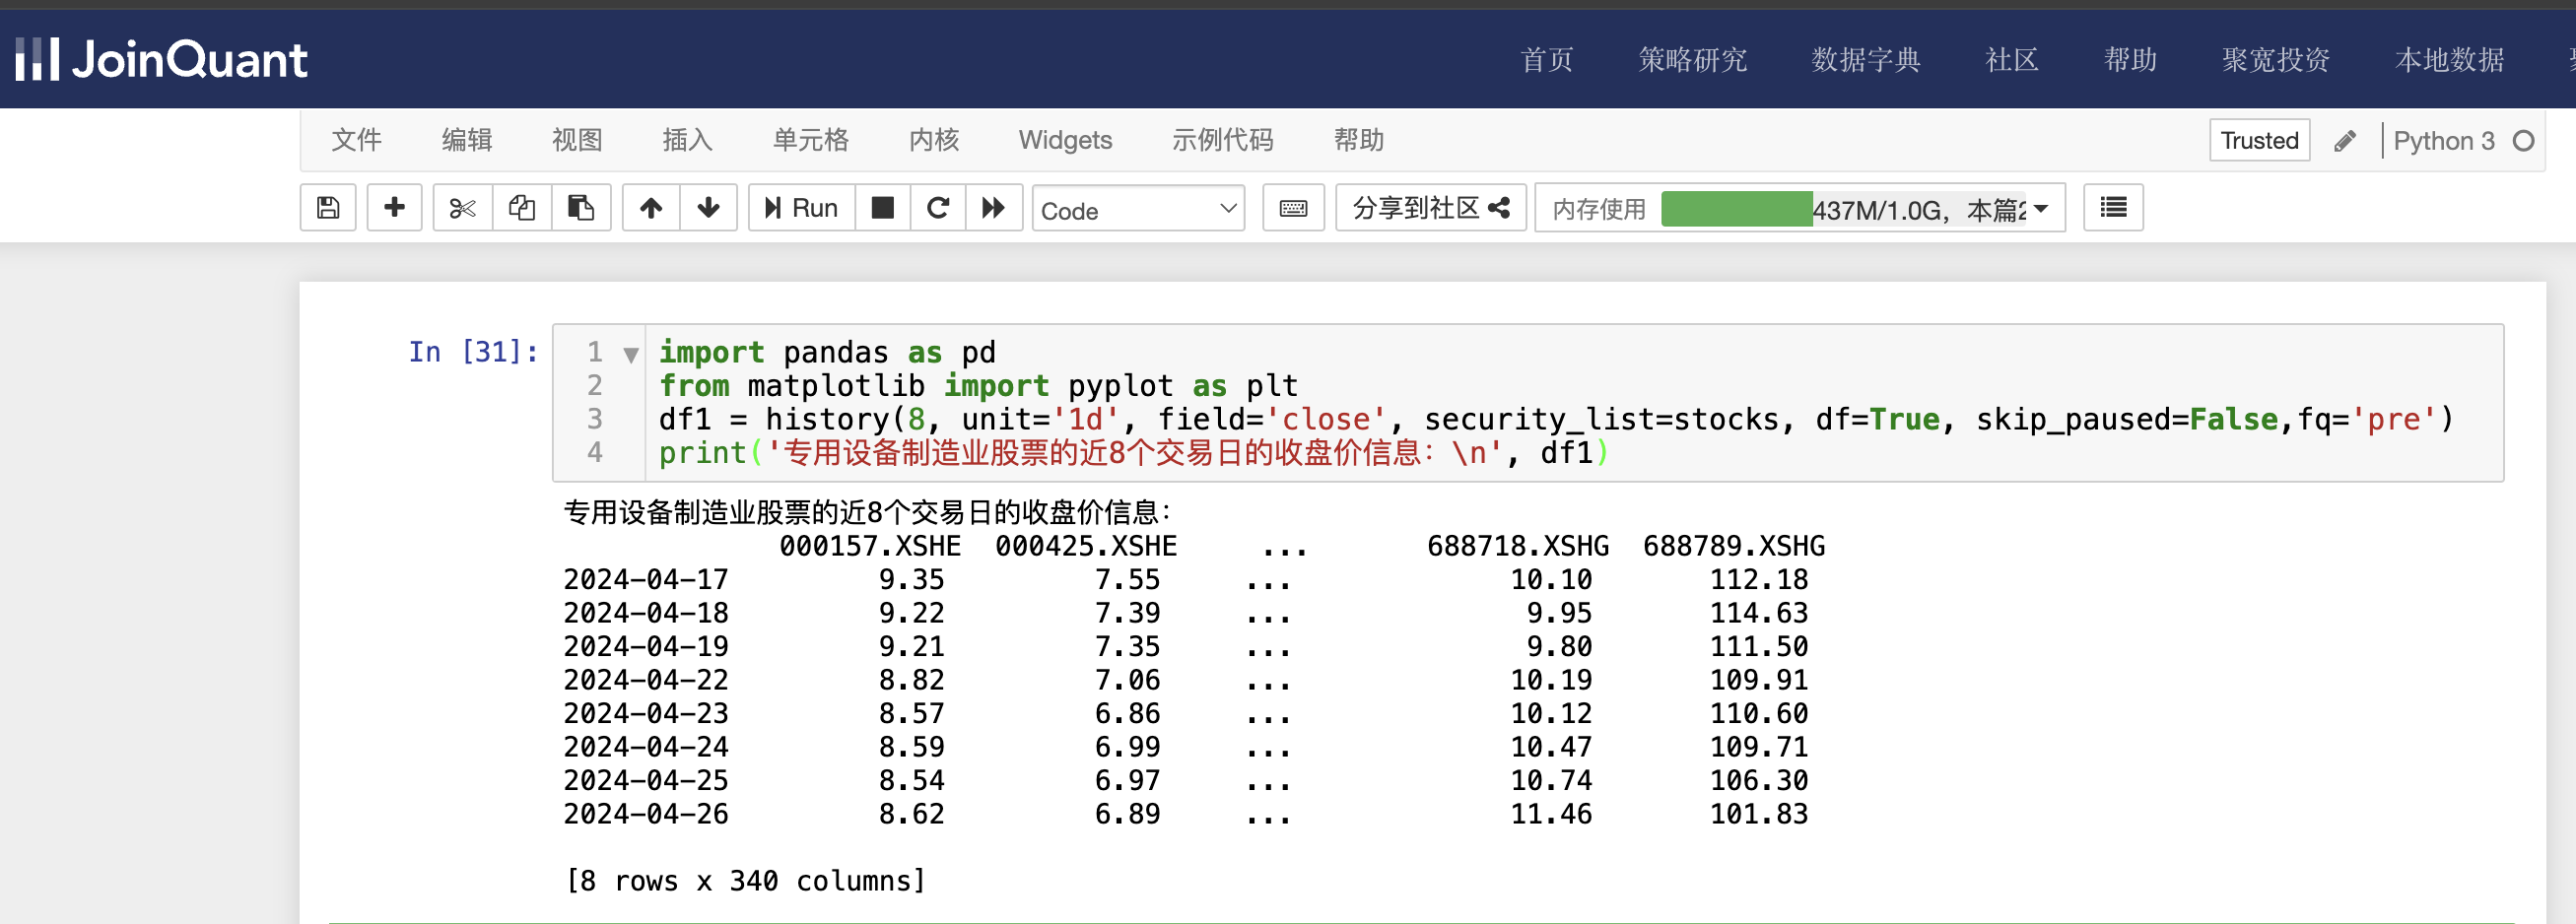
Task: Open 社区 in the top navigation
Action: [x=2011, y=60]
